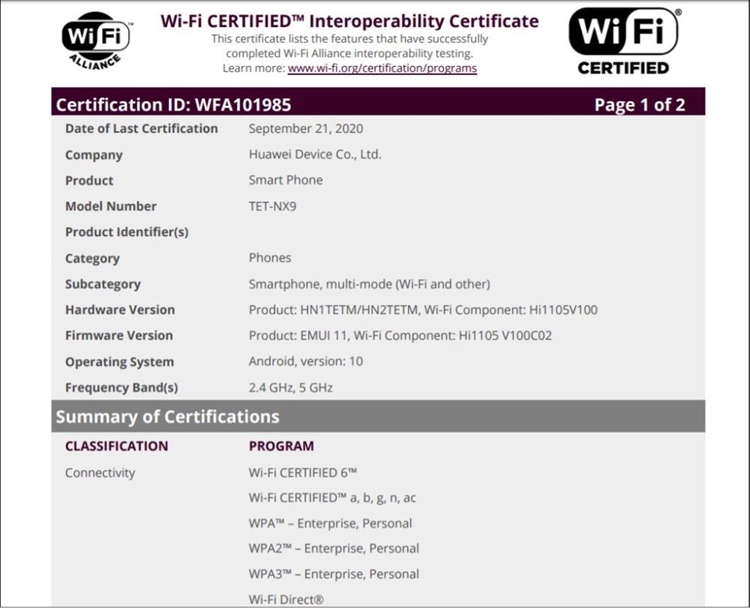Viewport: 750px width, 608px height.
Task: Select the Wi-Fi CERTIFIED 6 program entry
Action: click(302, 473)
